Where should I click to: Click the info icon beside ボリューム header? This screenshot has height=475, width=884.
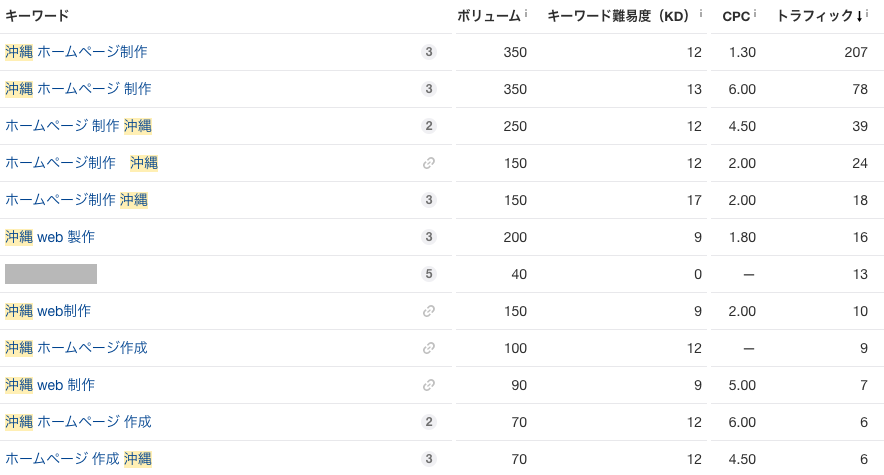[526, 15]
